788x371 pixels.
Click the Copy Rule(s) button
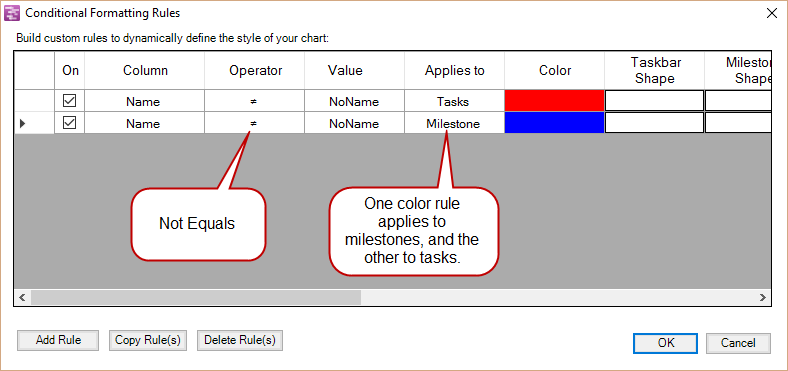[x=148, y=340]
